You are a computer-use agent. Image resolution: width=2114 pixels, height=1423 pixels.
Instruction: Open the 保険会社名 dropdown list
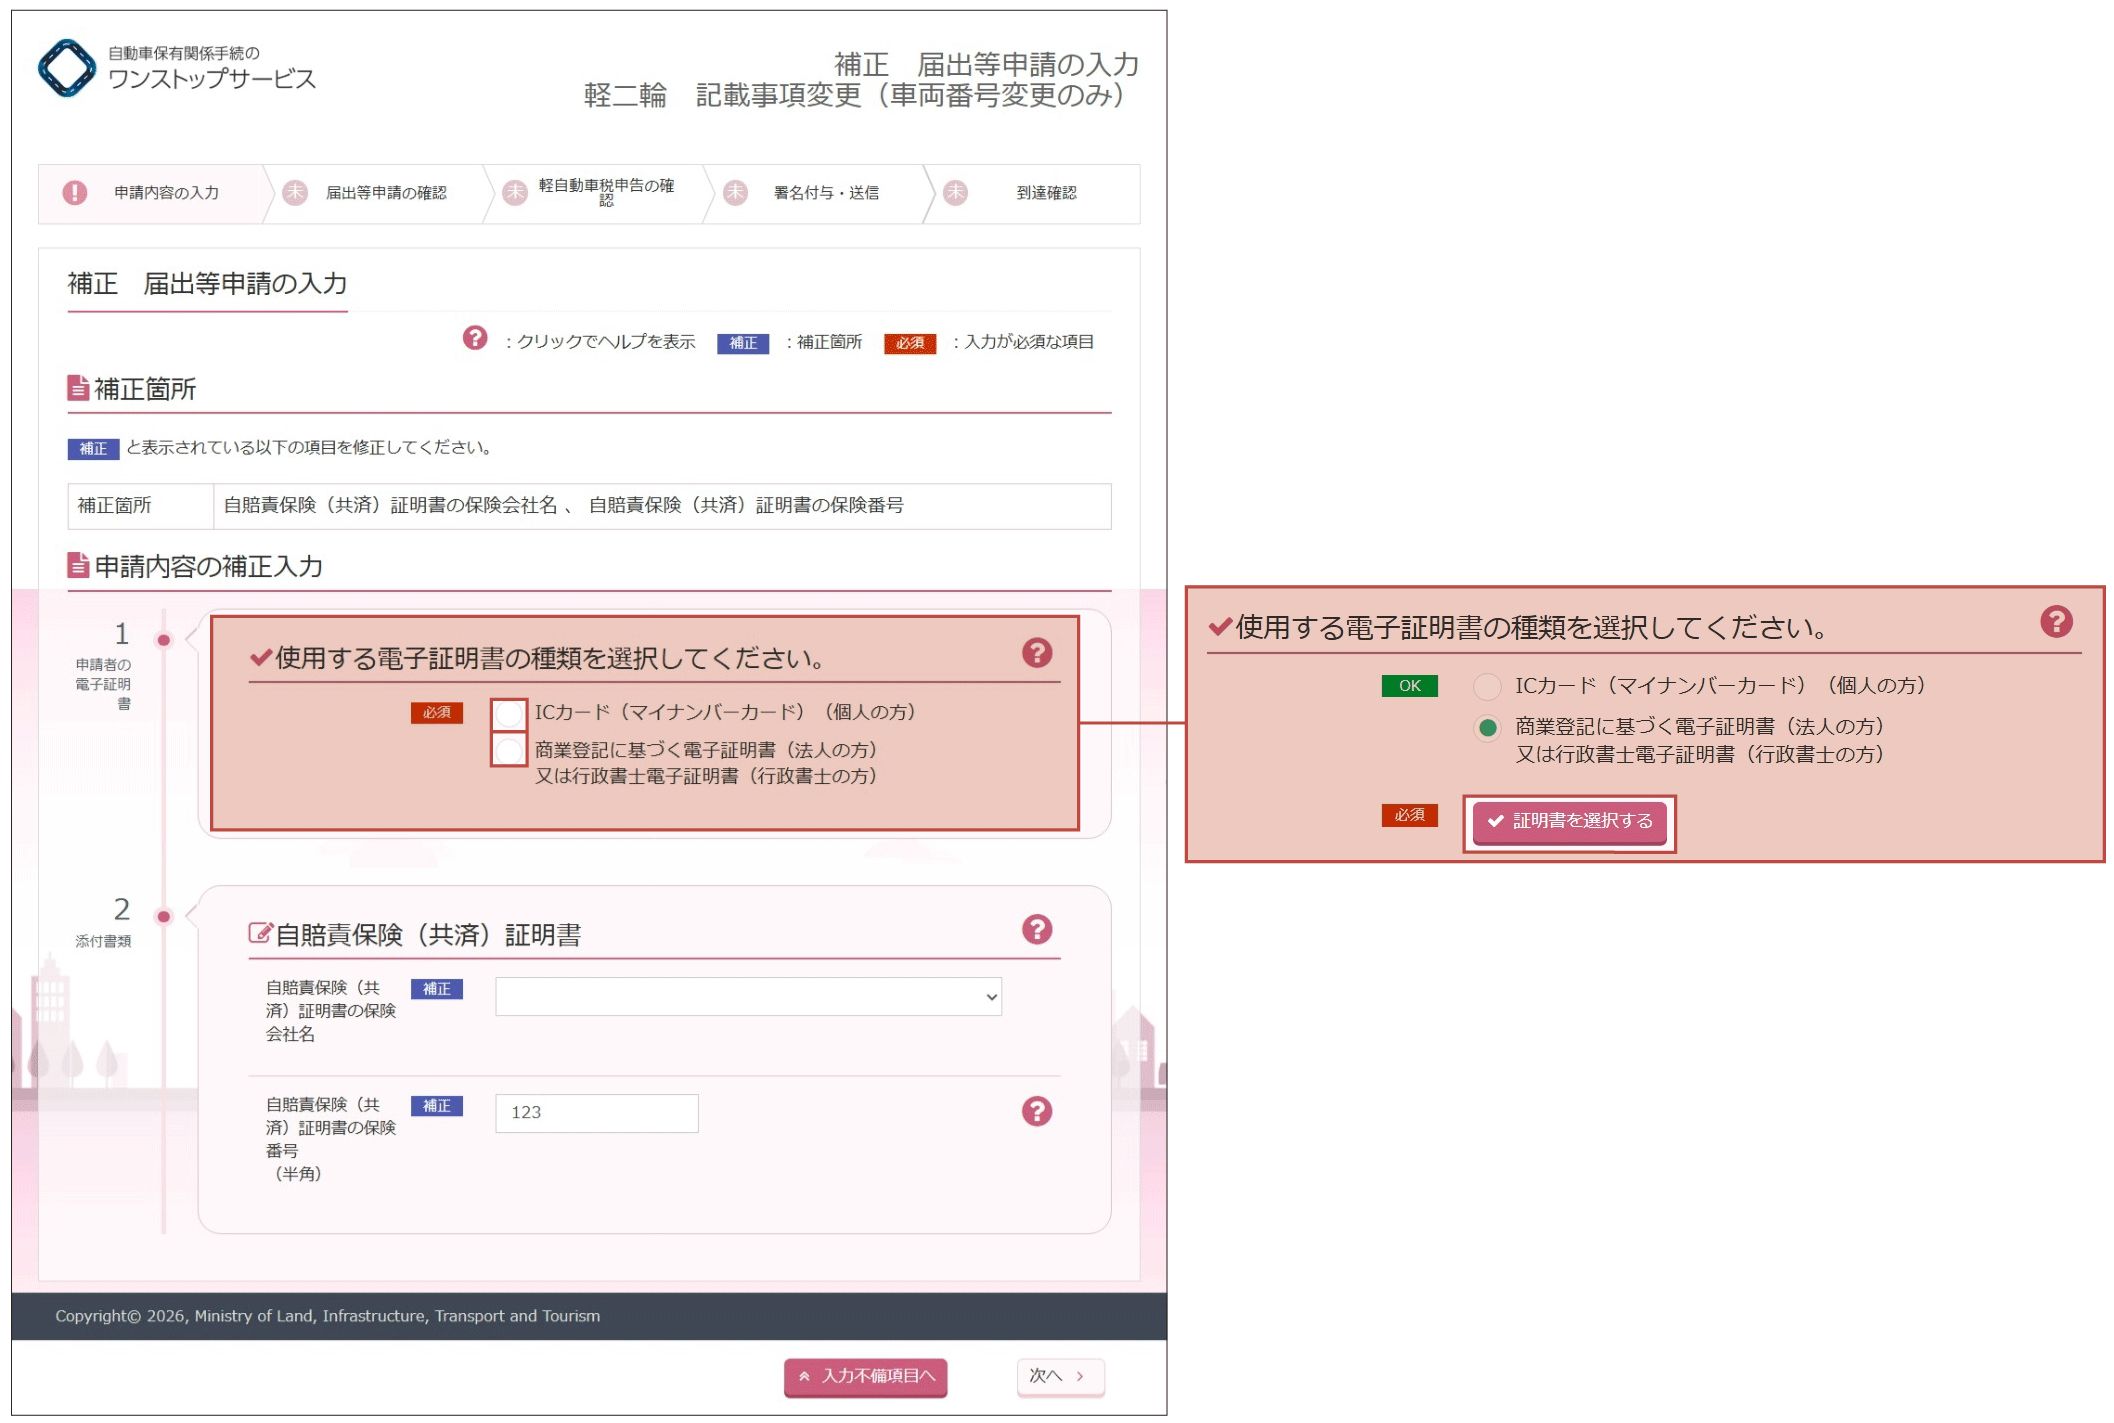pyautogui.click(x=748, y=997)
